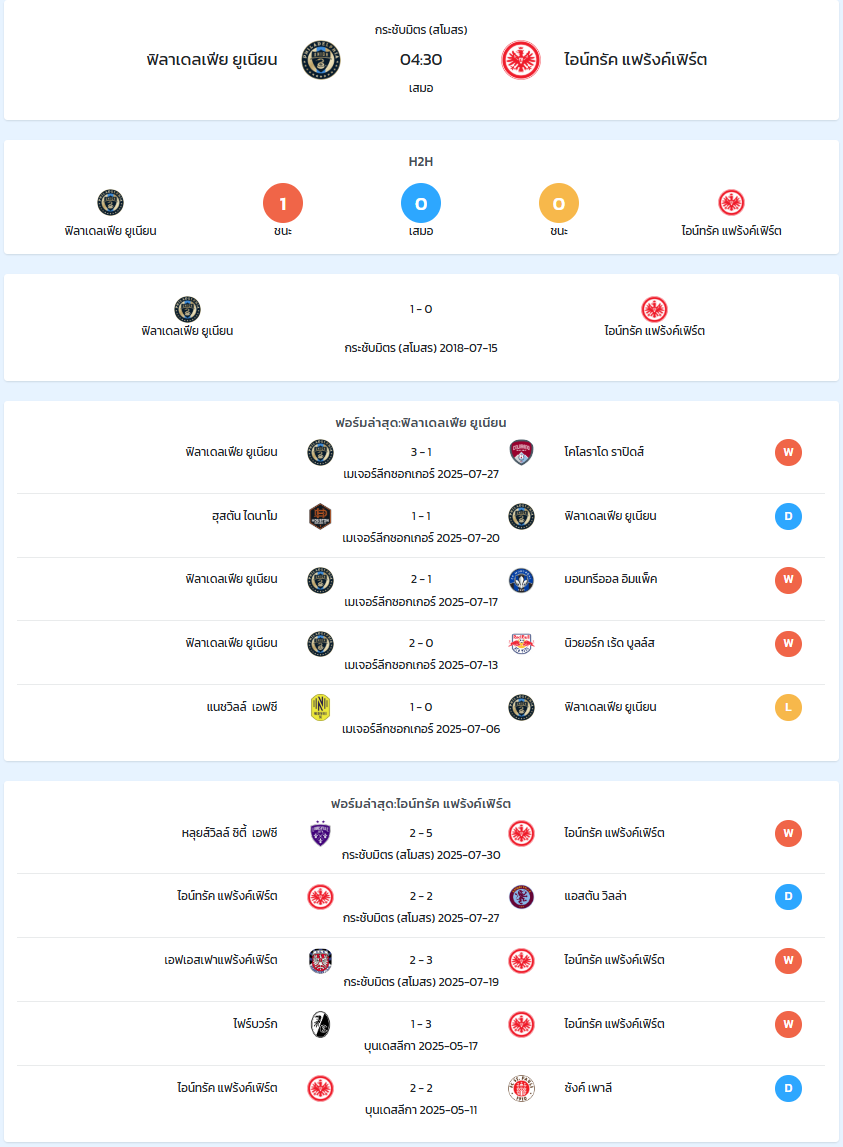The width and height of the screenshot is (843, 1147).
Task: Open the 2 - 5 Louisville City friendly result
Action: coord(421,833)
